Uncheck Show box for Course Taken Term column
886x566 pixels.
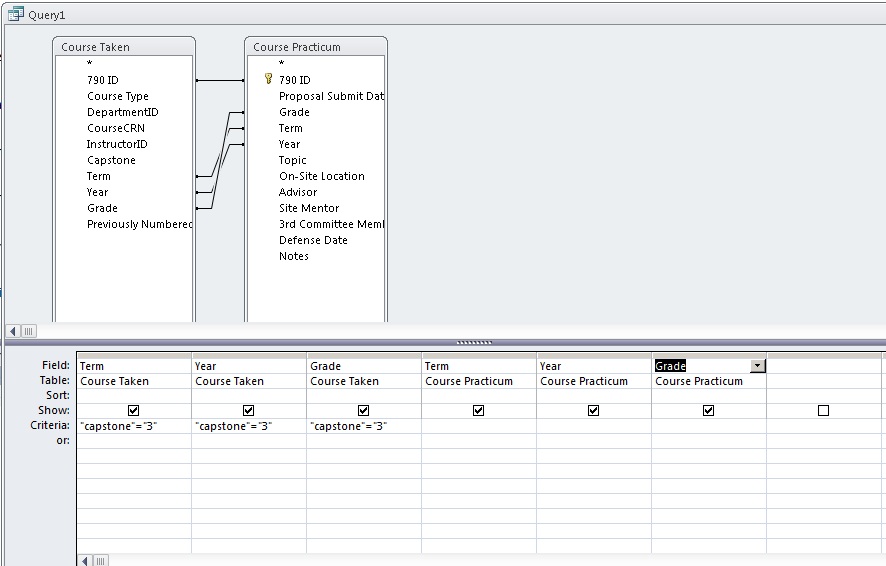click(x=134, y=410)
